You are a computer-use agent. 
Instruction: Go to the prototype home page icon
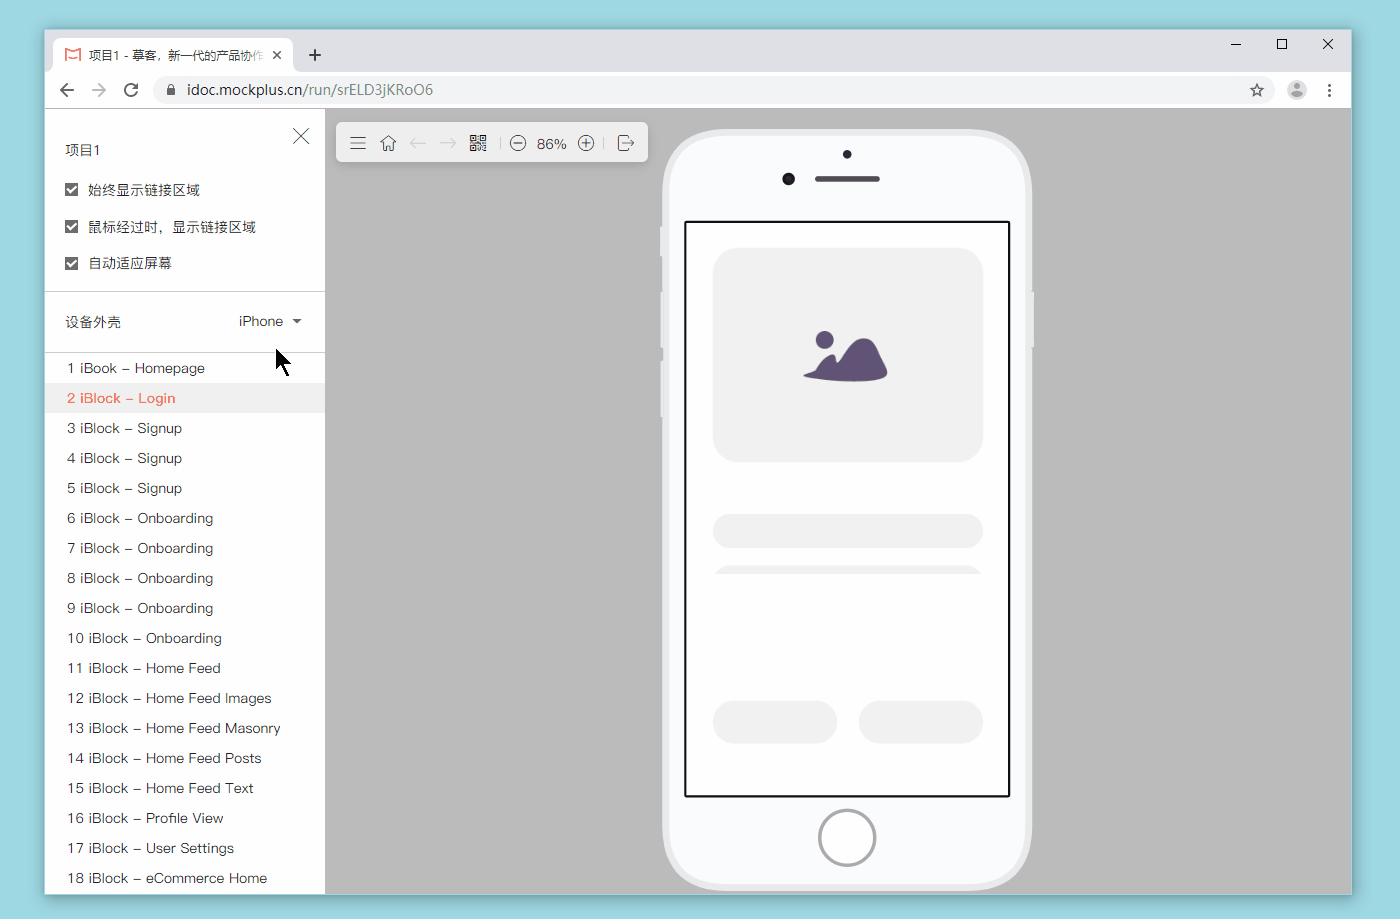(x=388, y=143)
